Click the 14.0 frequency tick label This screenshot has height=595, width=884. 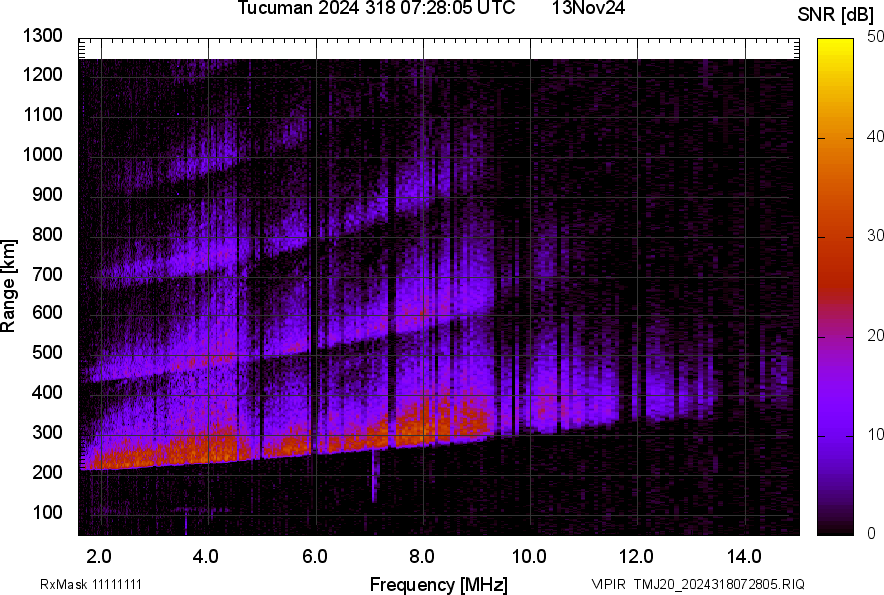click(745, 557)
